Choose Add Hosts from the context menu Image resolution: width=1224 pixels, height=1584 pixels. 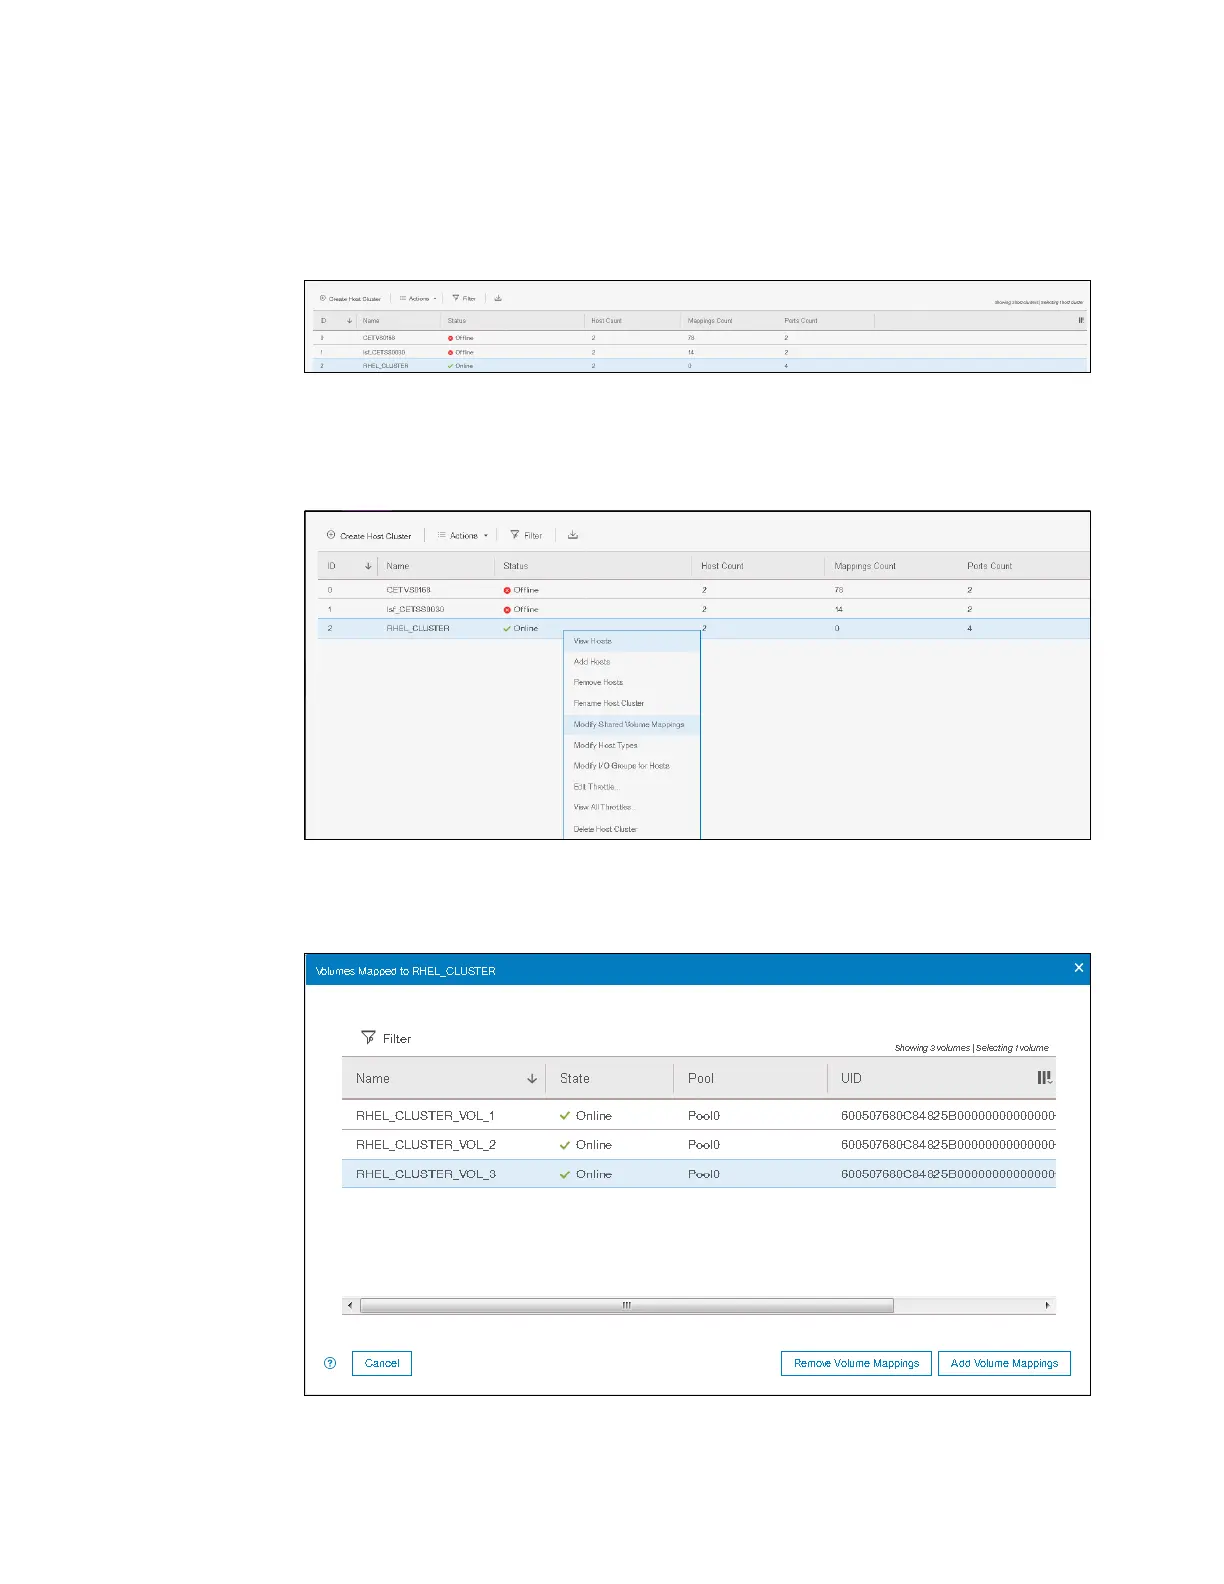click(632, 662)
